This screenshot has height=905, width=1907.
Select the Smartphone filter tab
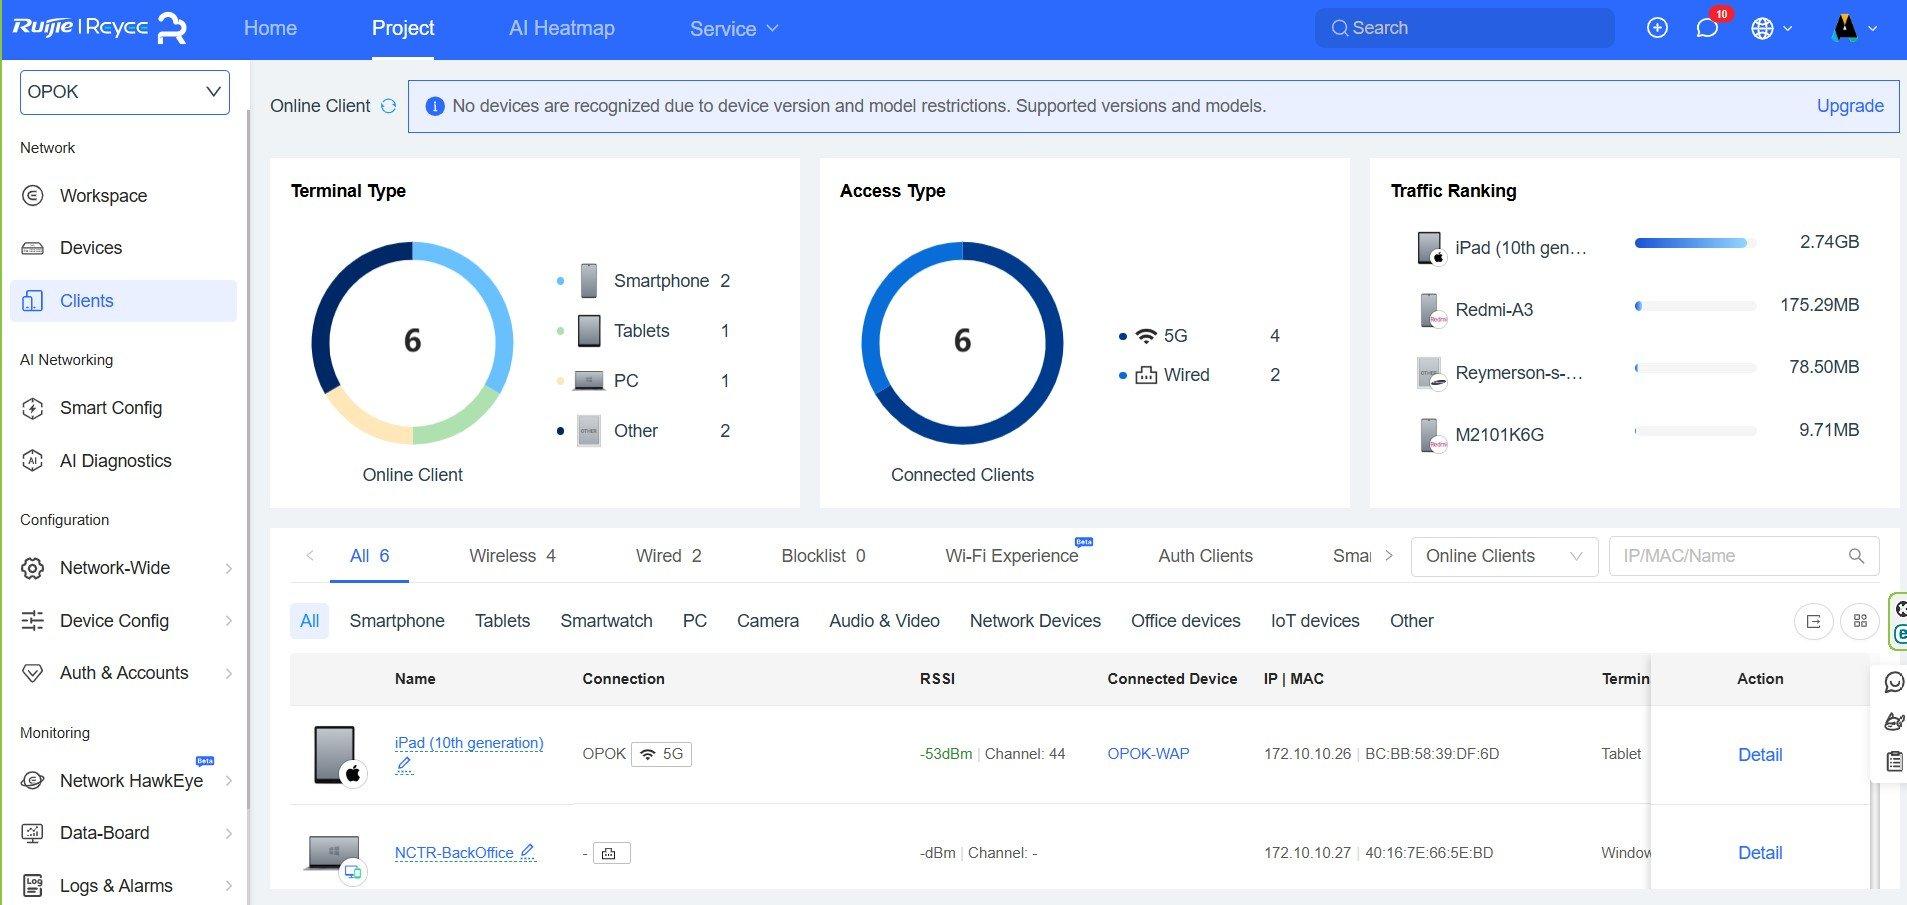(x=397, y=621)
